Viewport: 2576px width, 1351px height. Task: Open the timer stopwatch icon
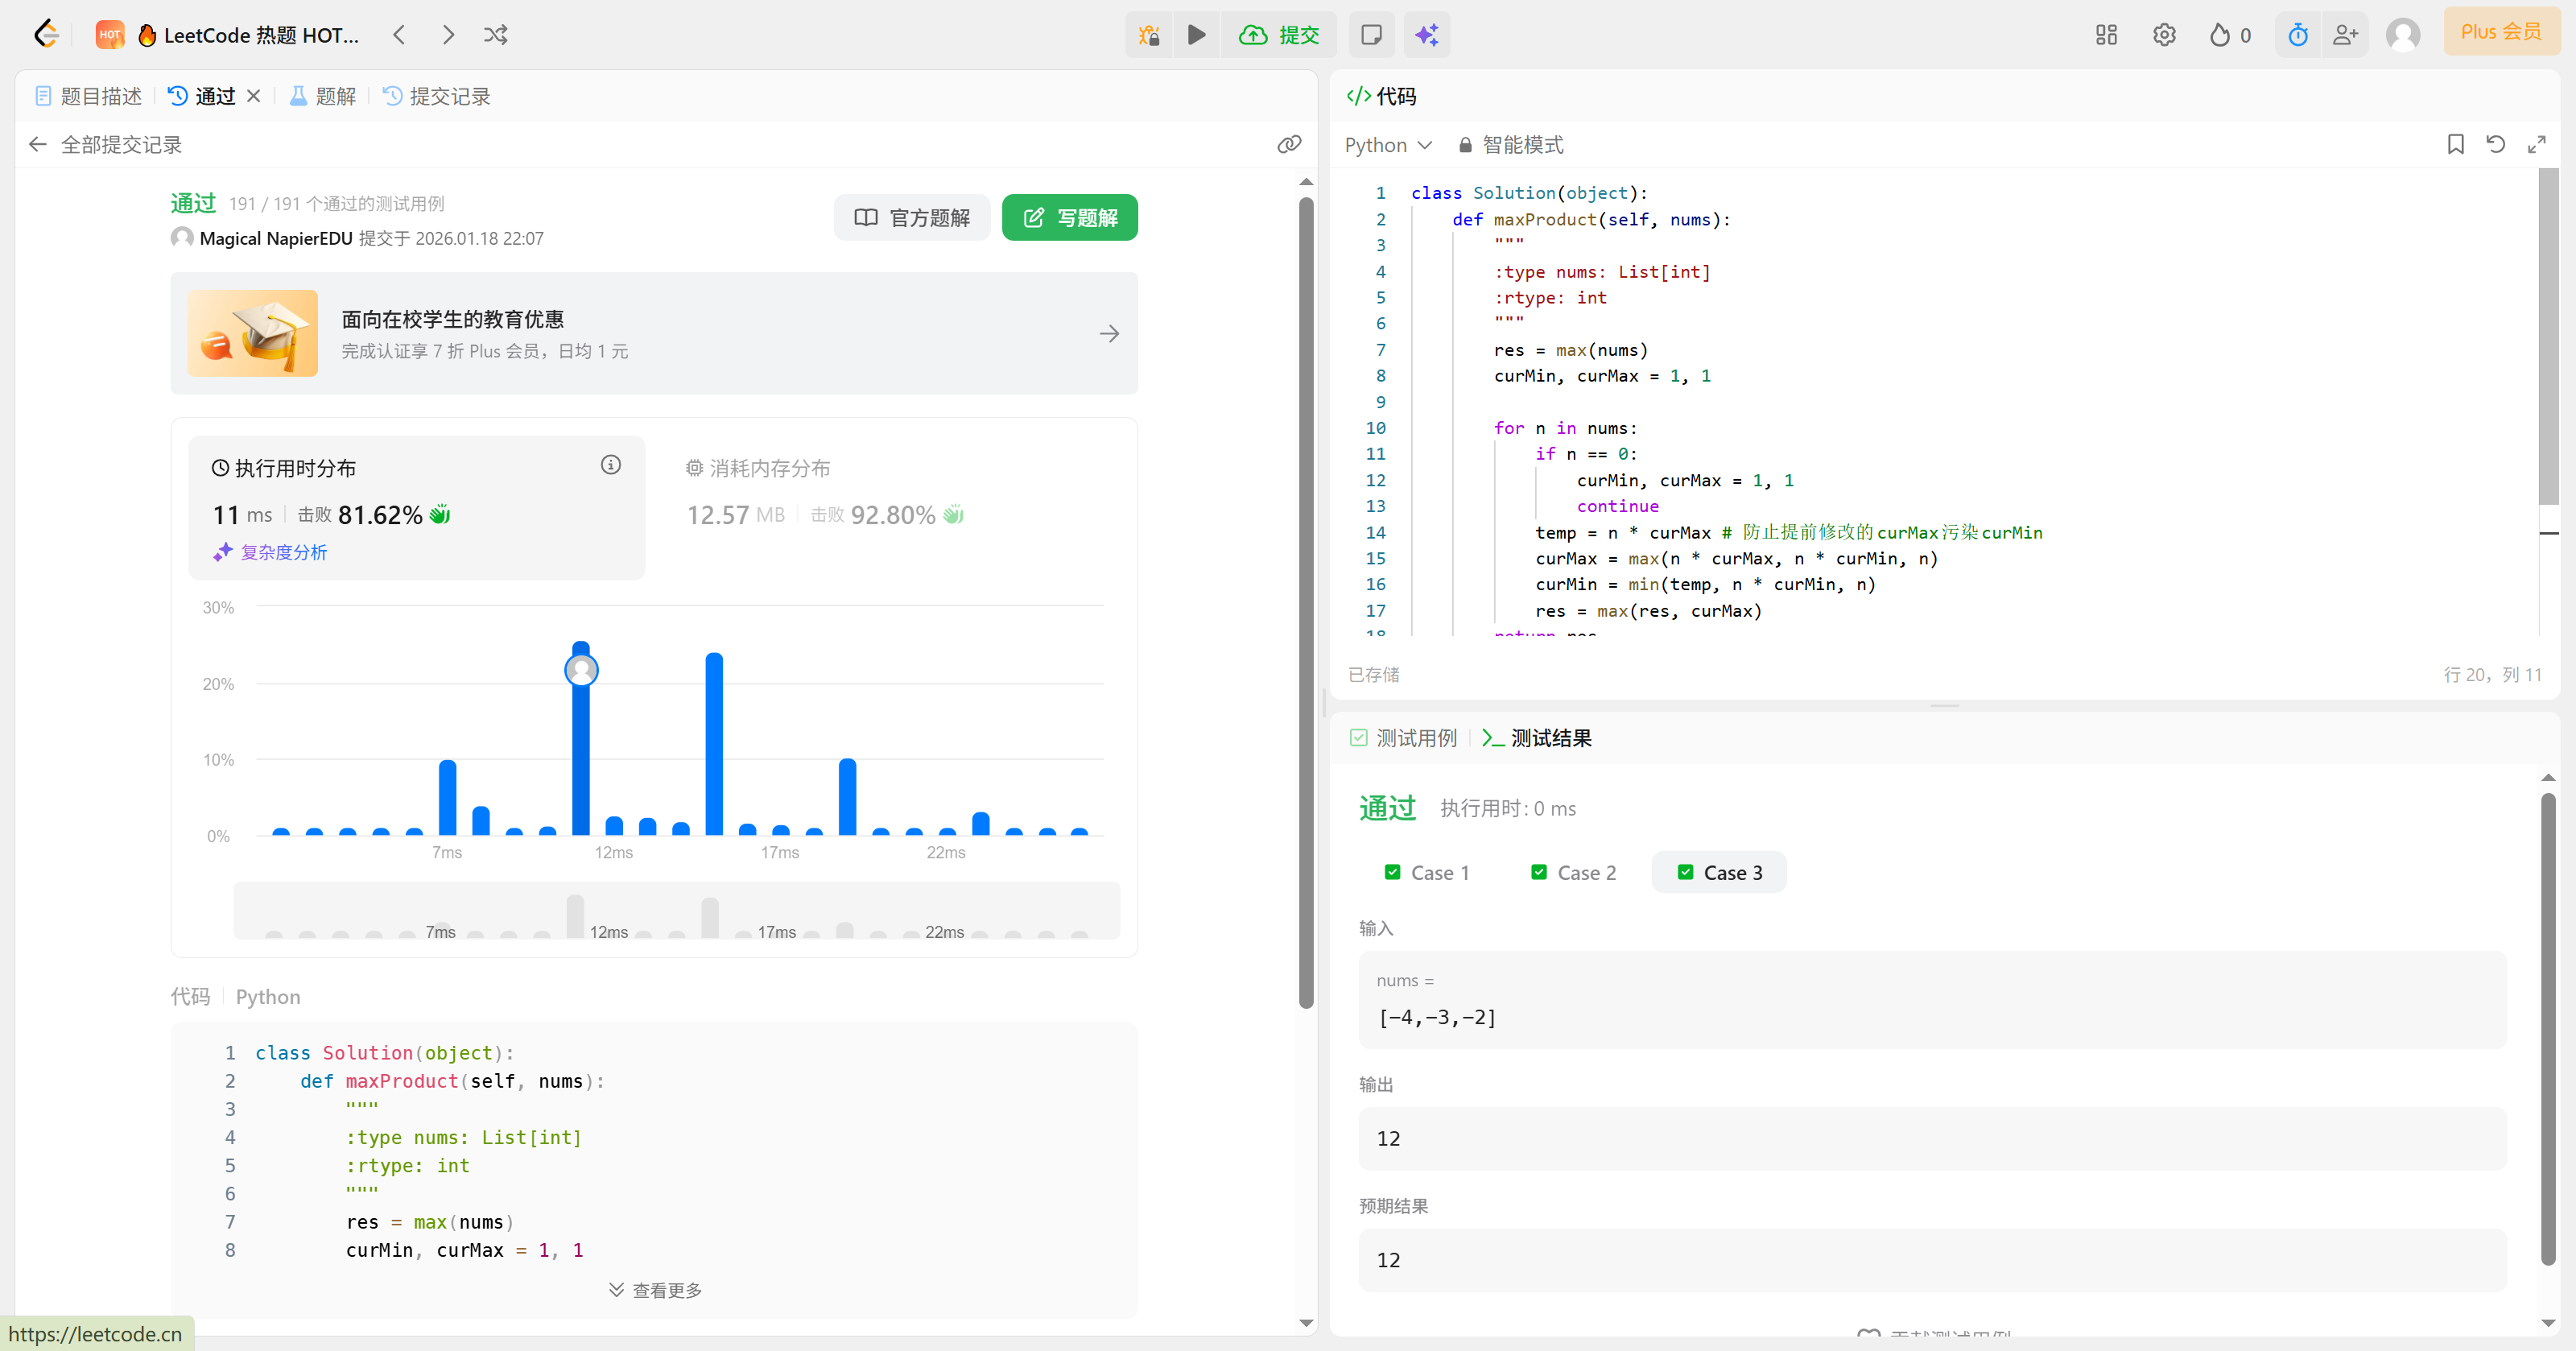point(2297,35)
